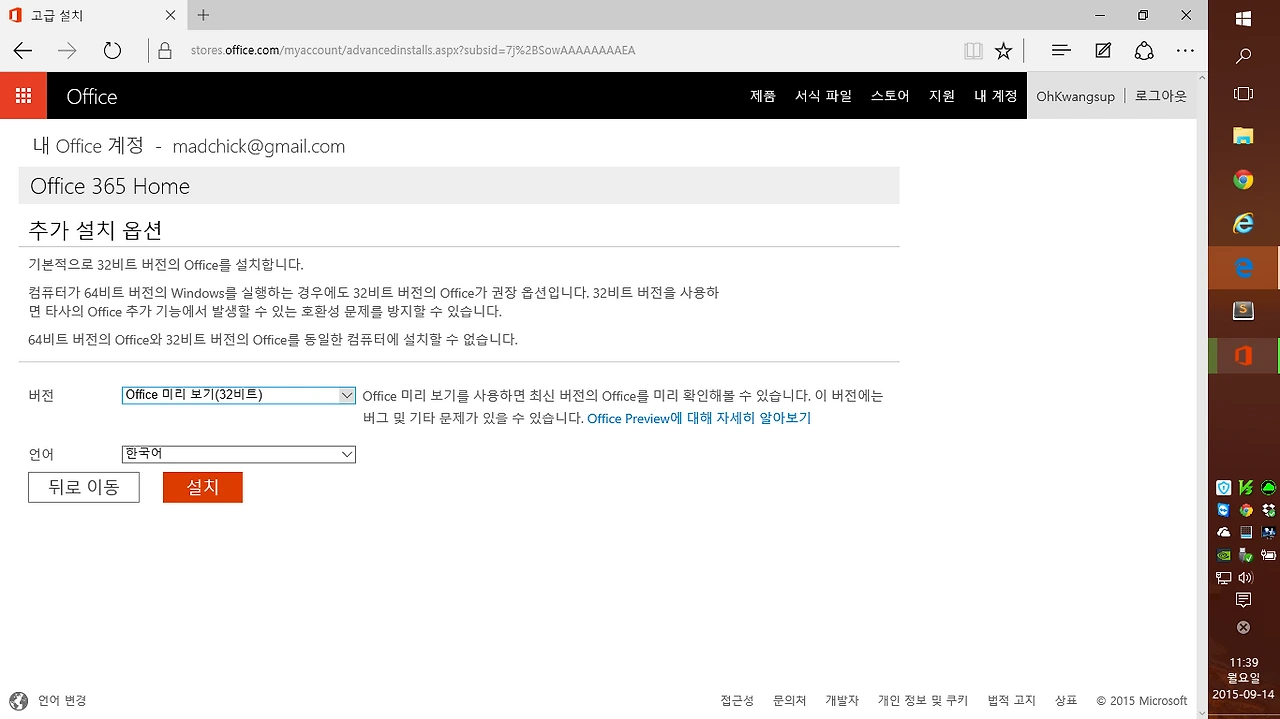This screenshot has height=719, width=1280.
Task: Click the address bar padlock icon
Action: pyautogui.click(x=166, y=50)
